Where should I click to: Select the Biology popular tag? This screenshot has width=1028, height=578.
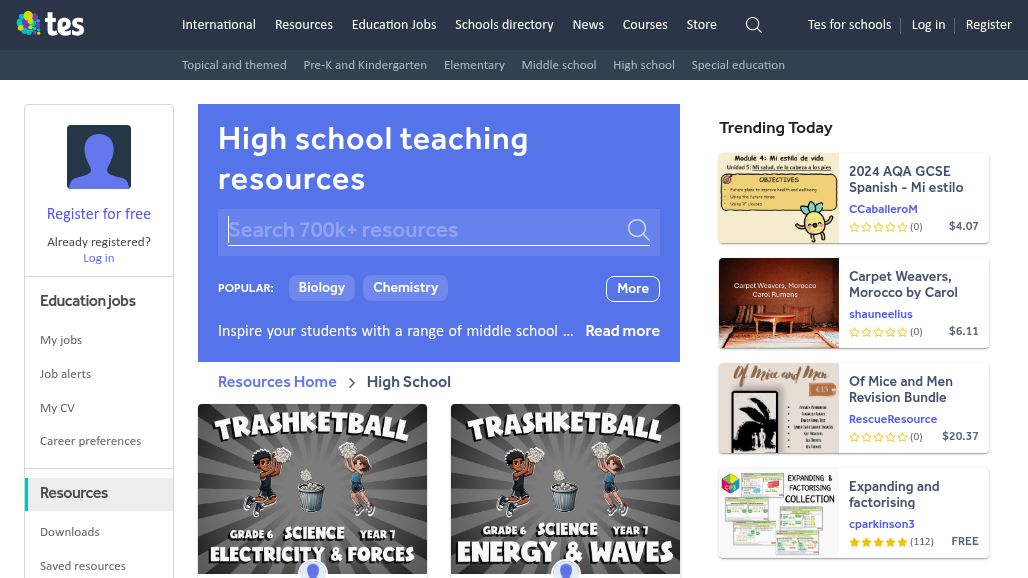point(321,288)
